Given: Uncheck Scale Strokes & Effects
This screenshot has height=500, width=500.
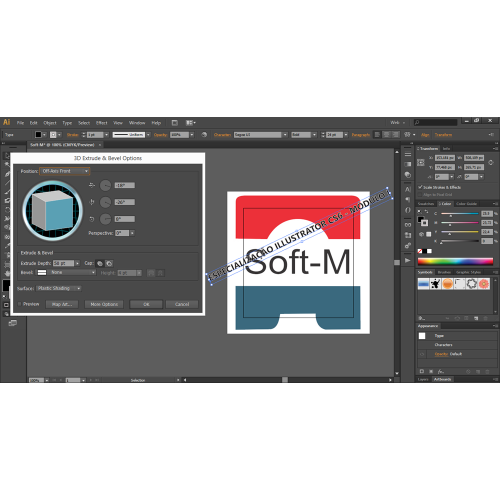Looking at the screenshot, I should 420,187.
